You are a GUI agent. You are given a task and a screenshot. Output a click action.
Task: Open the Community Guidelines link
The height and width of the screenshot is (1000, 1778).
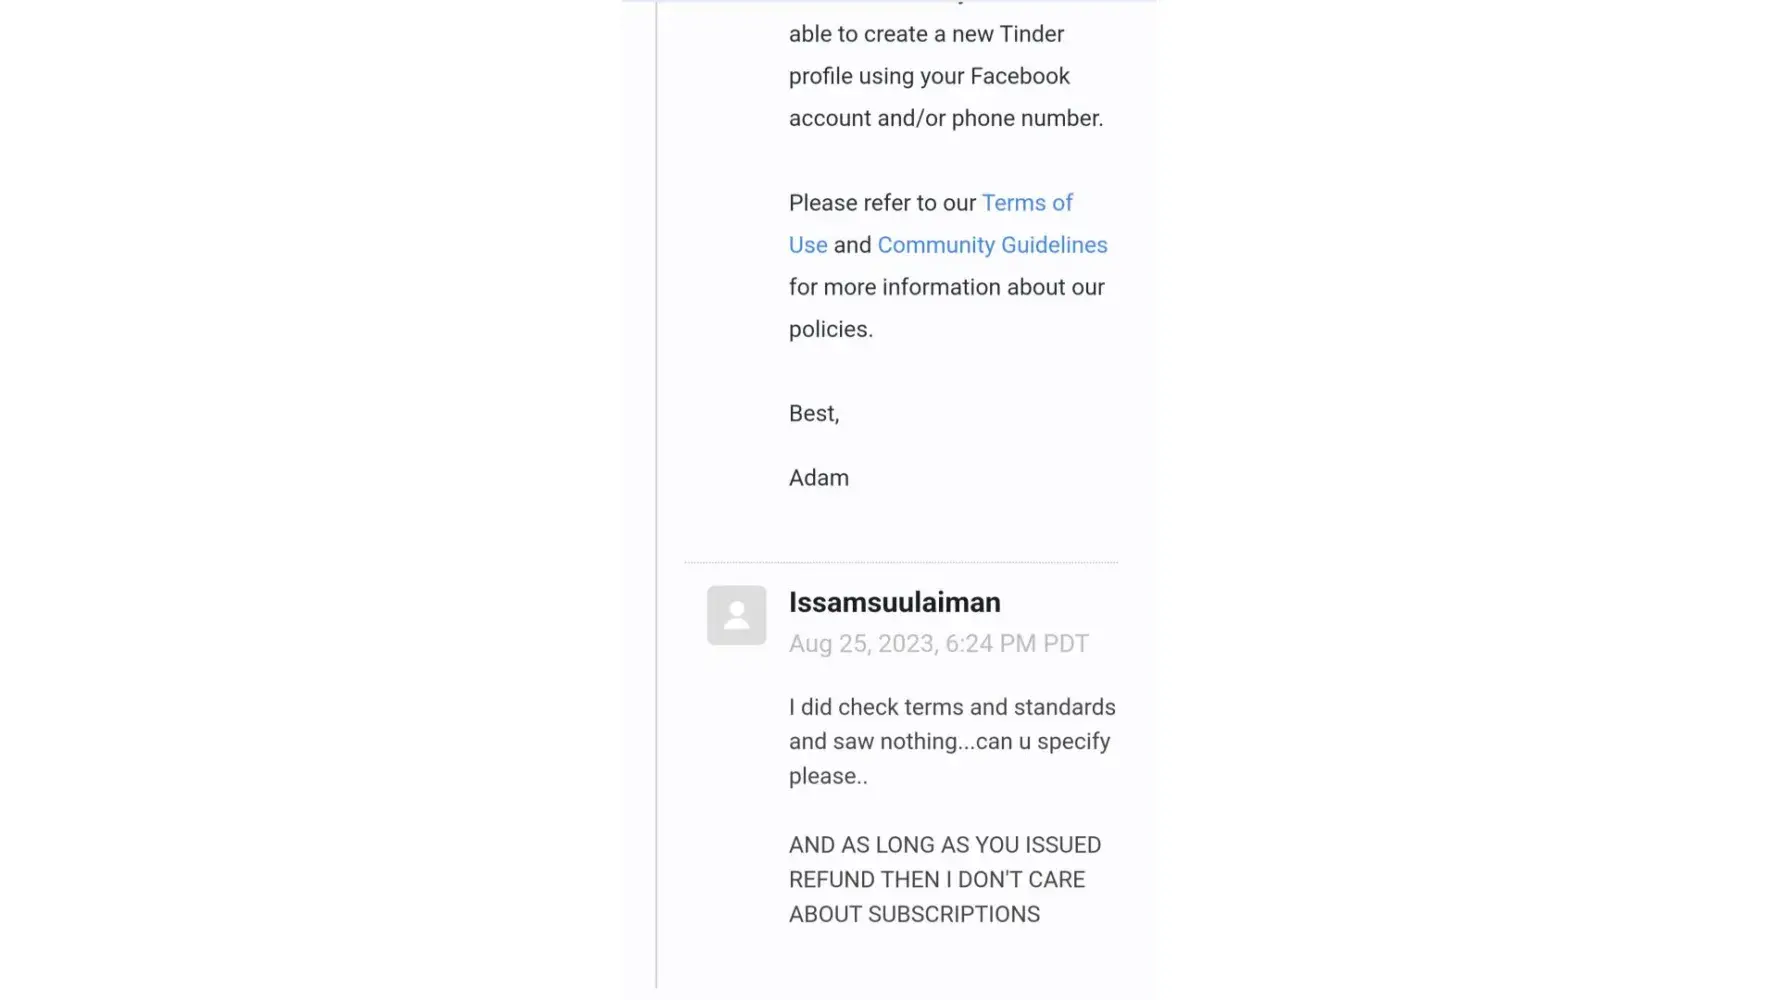tap(992, 245)
